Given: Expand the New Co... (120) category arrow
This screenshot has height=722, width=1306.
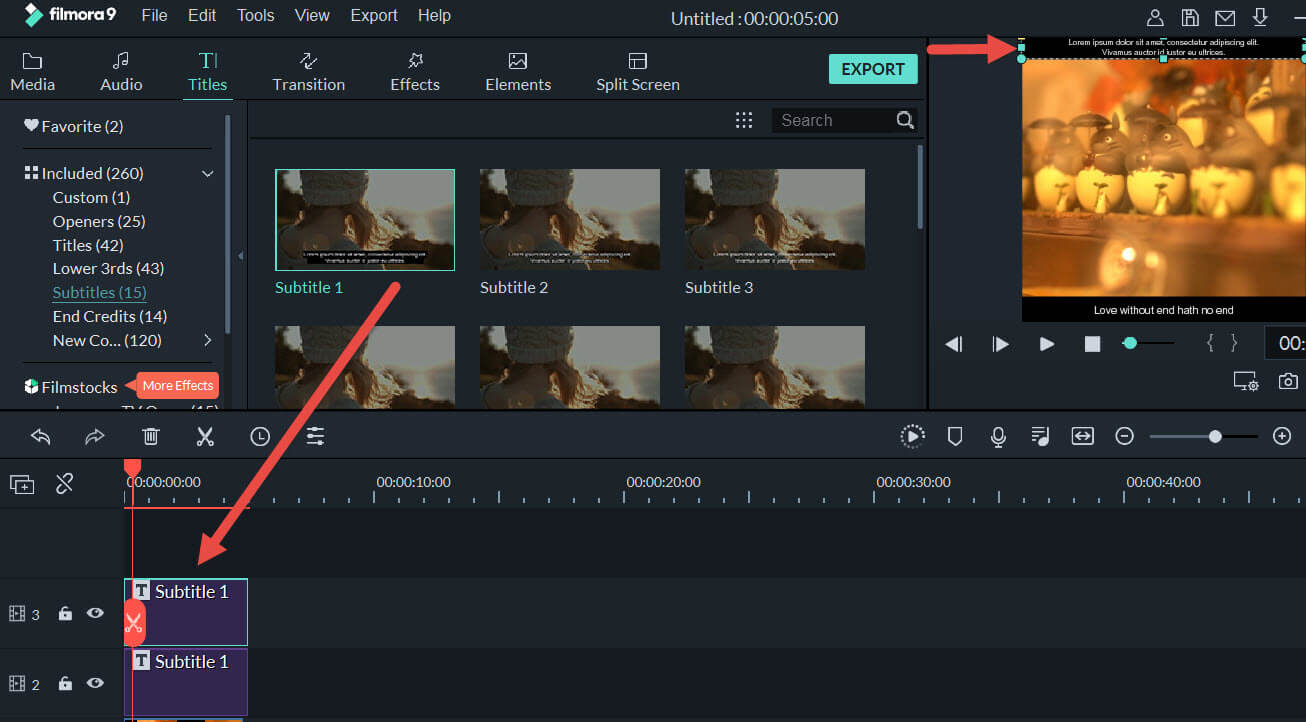Looking at the screenshot, I should coord(208,340).
